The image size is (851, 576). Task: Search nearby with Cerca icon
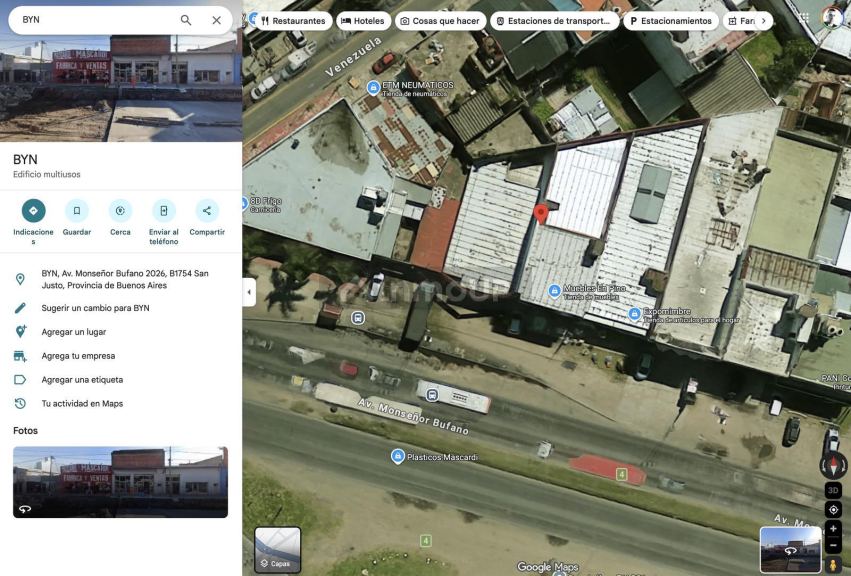[120, 211]
